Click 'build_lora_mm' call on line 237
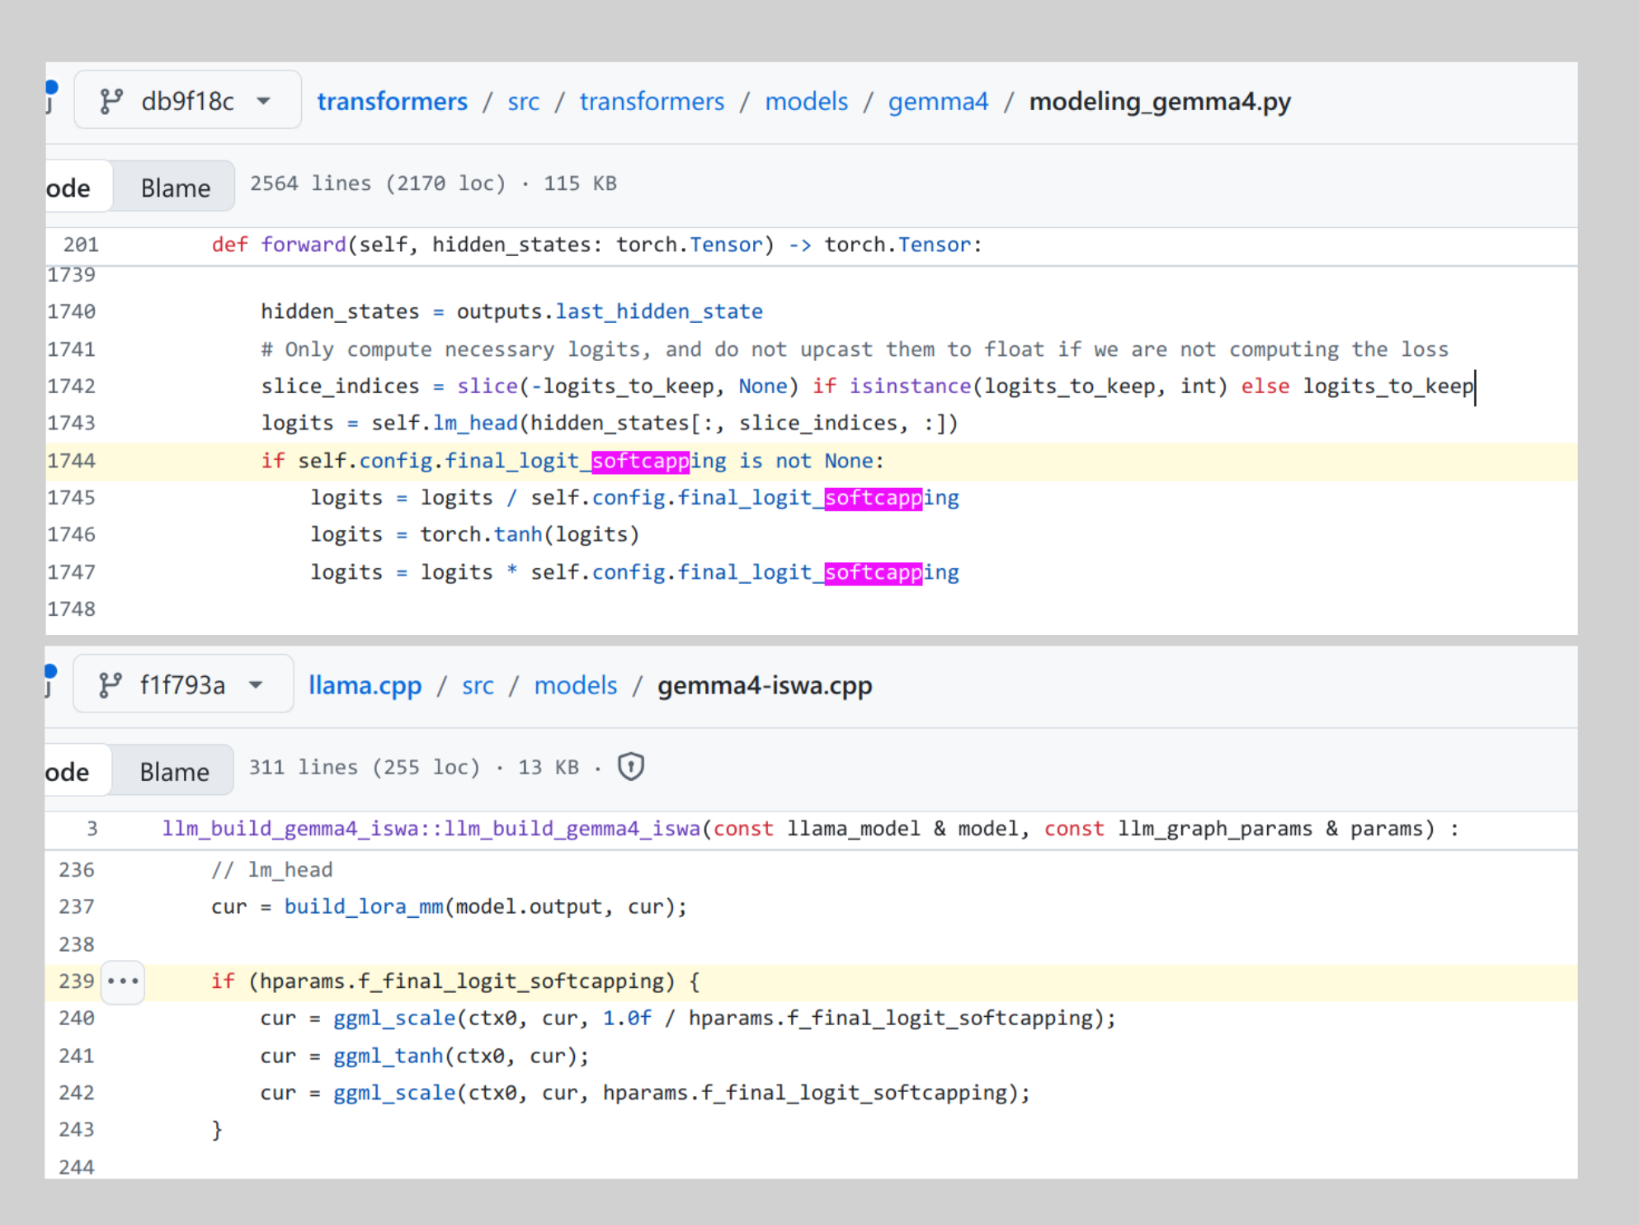The height and width of the screenshot is (1225, 1639). pyautogui.click(x=364, y=907)
